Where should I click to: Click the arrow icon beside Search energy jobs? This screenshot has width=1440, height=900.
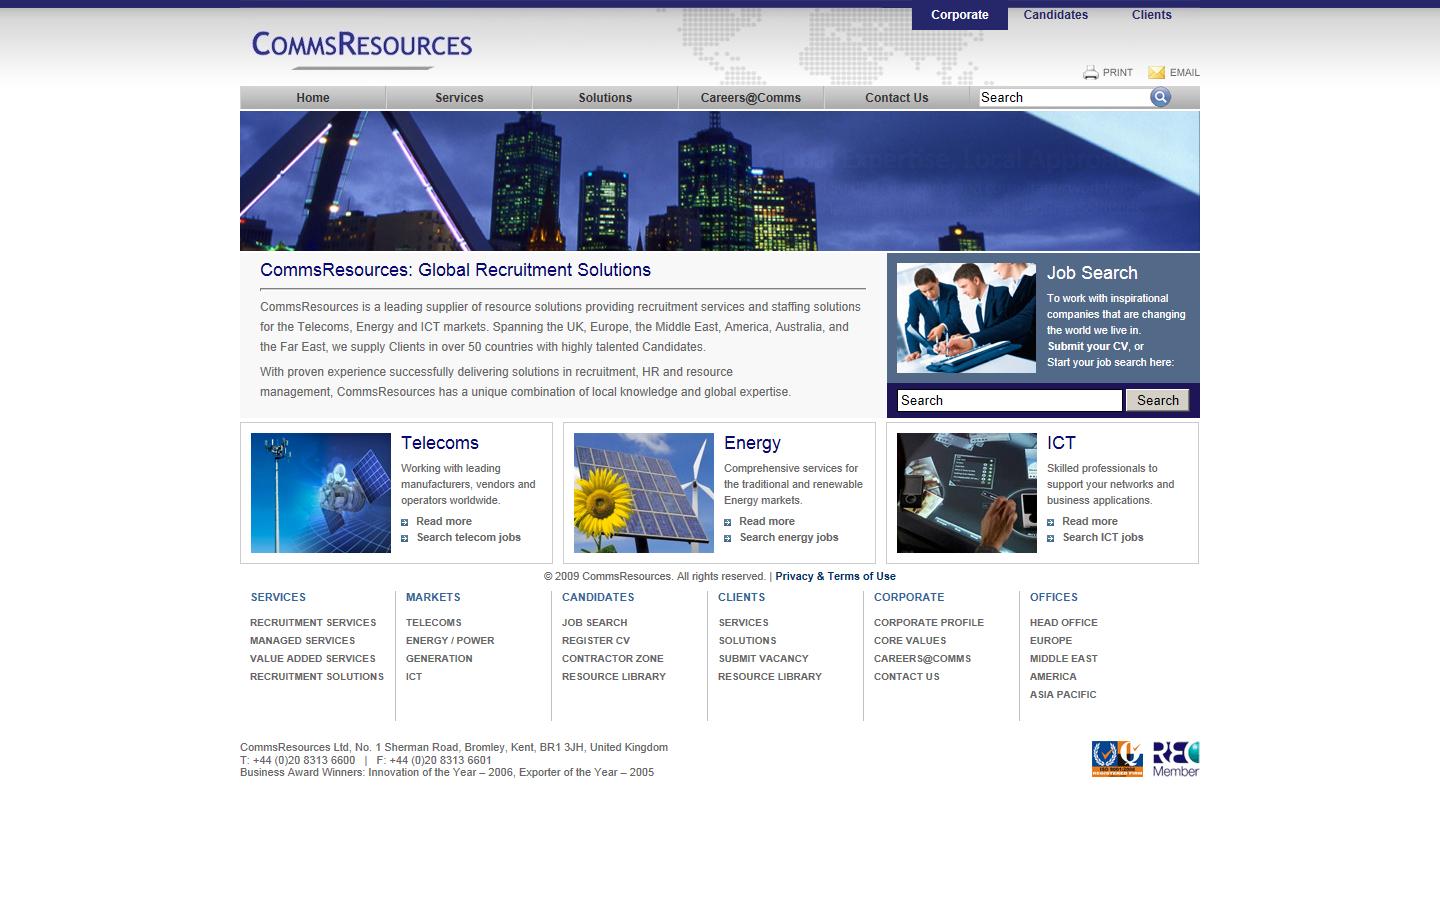(729, 538)
